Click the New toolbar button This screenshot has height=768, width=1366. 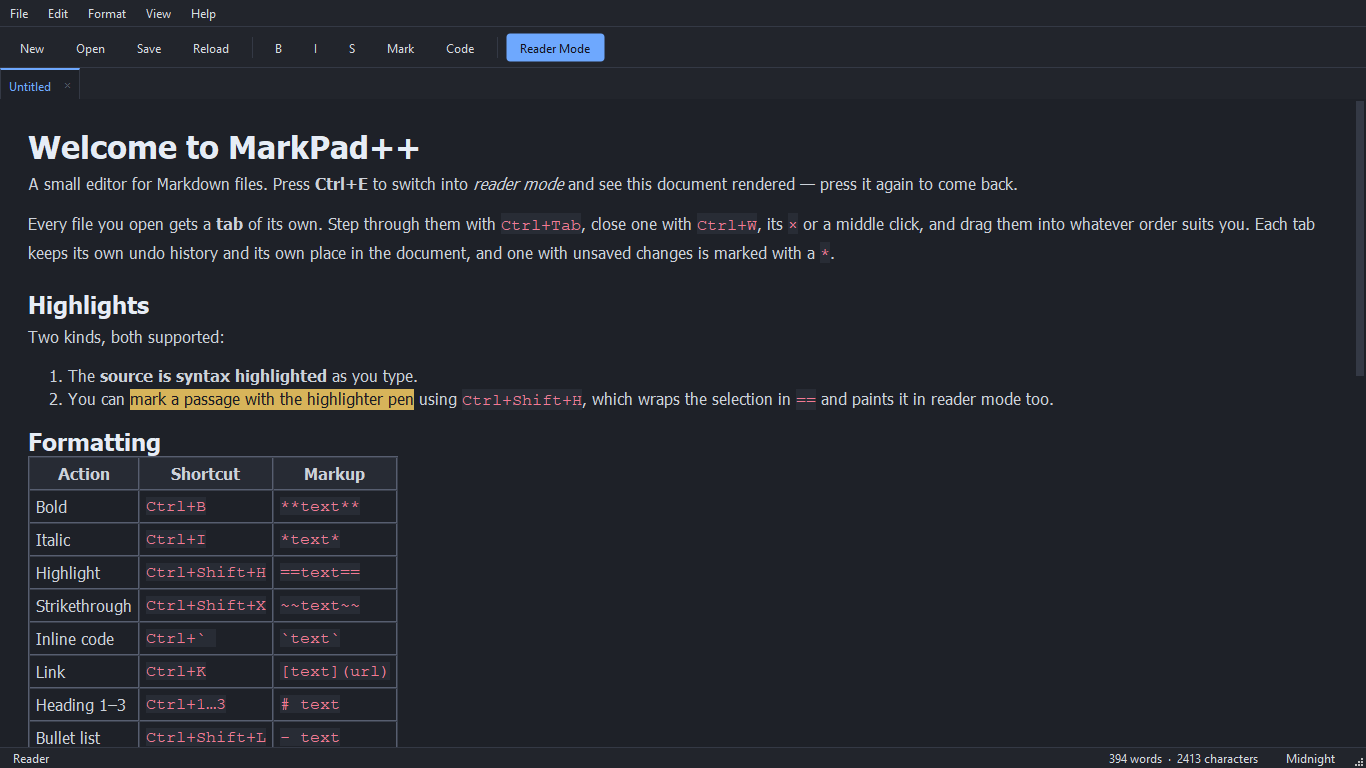[32, 48]
